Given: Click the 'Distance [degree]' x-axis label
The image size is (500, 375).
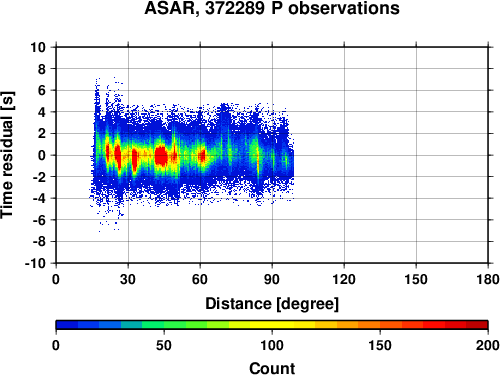Looking at the screenshot, I should tap(272, 304).
